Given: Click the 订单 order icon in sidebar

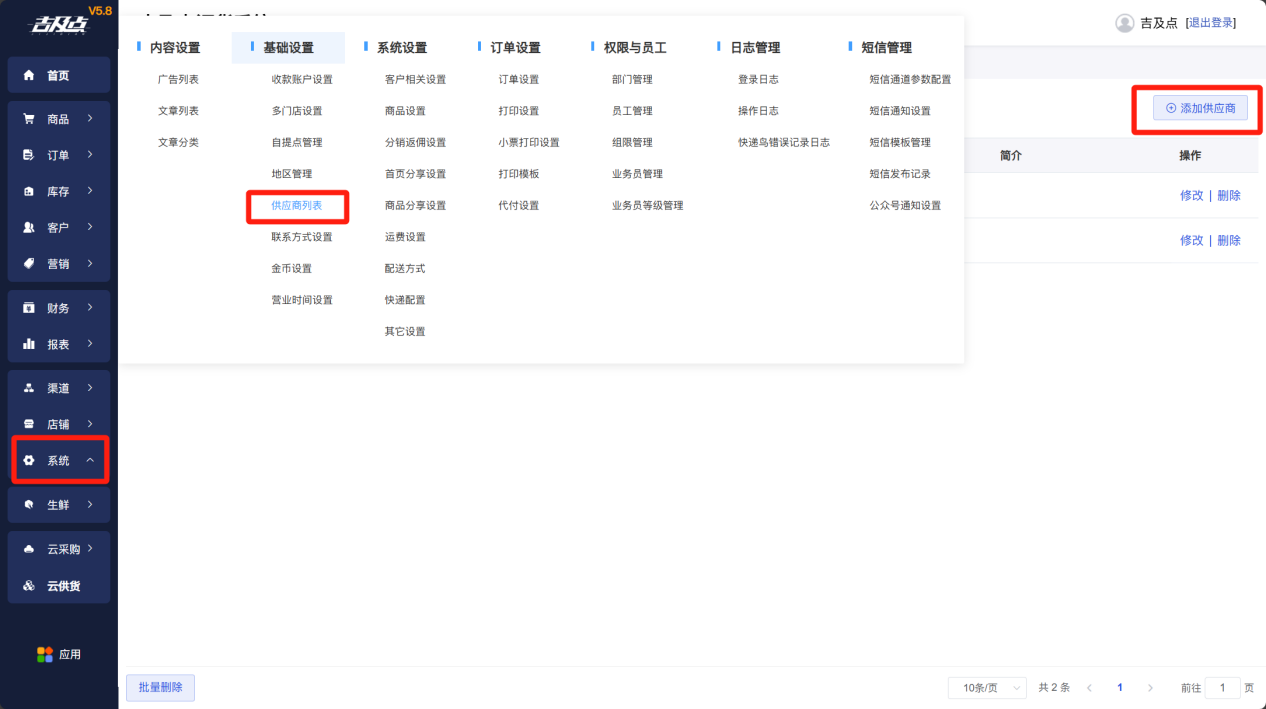Looking at the screenshot, I should pyautogui.click(x=28, y=155).
